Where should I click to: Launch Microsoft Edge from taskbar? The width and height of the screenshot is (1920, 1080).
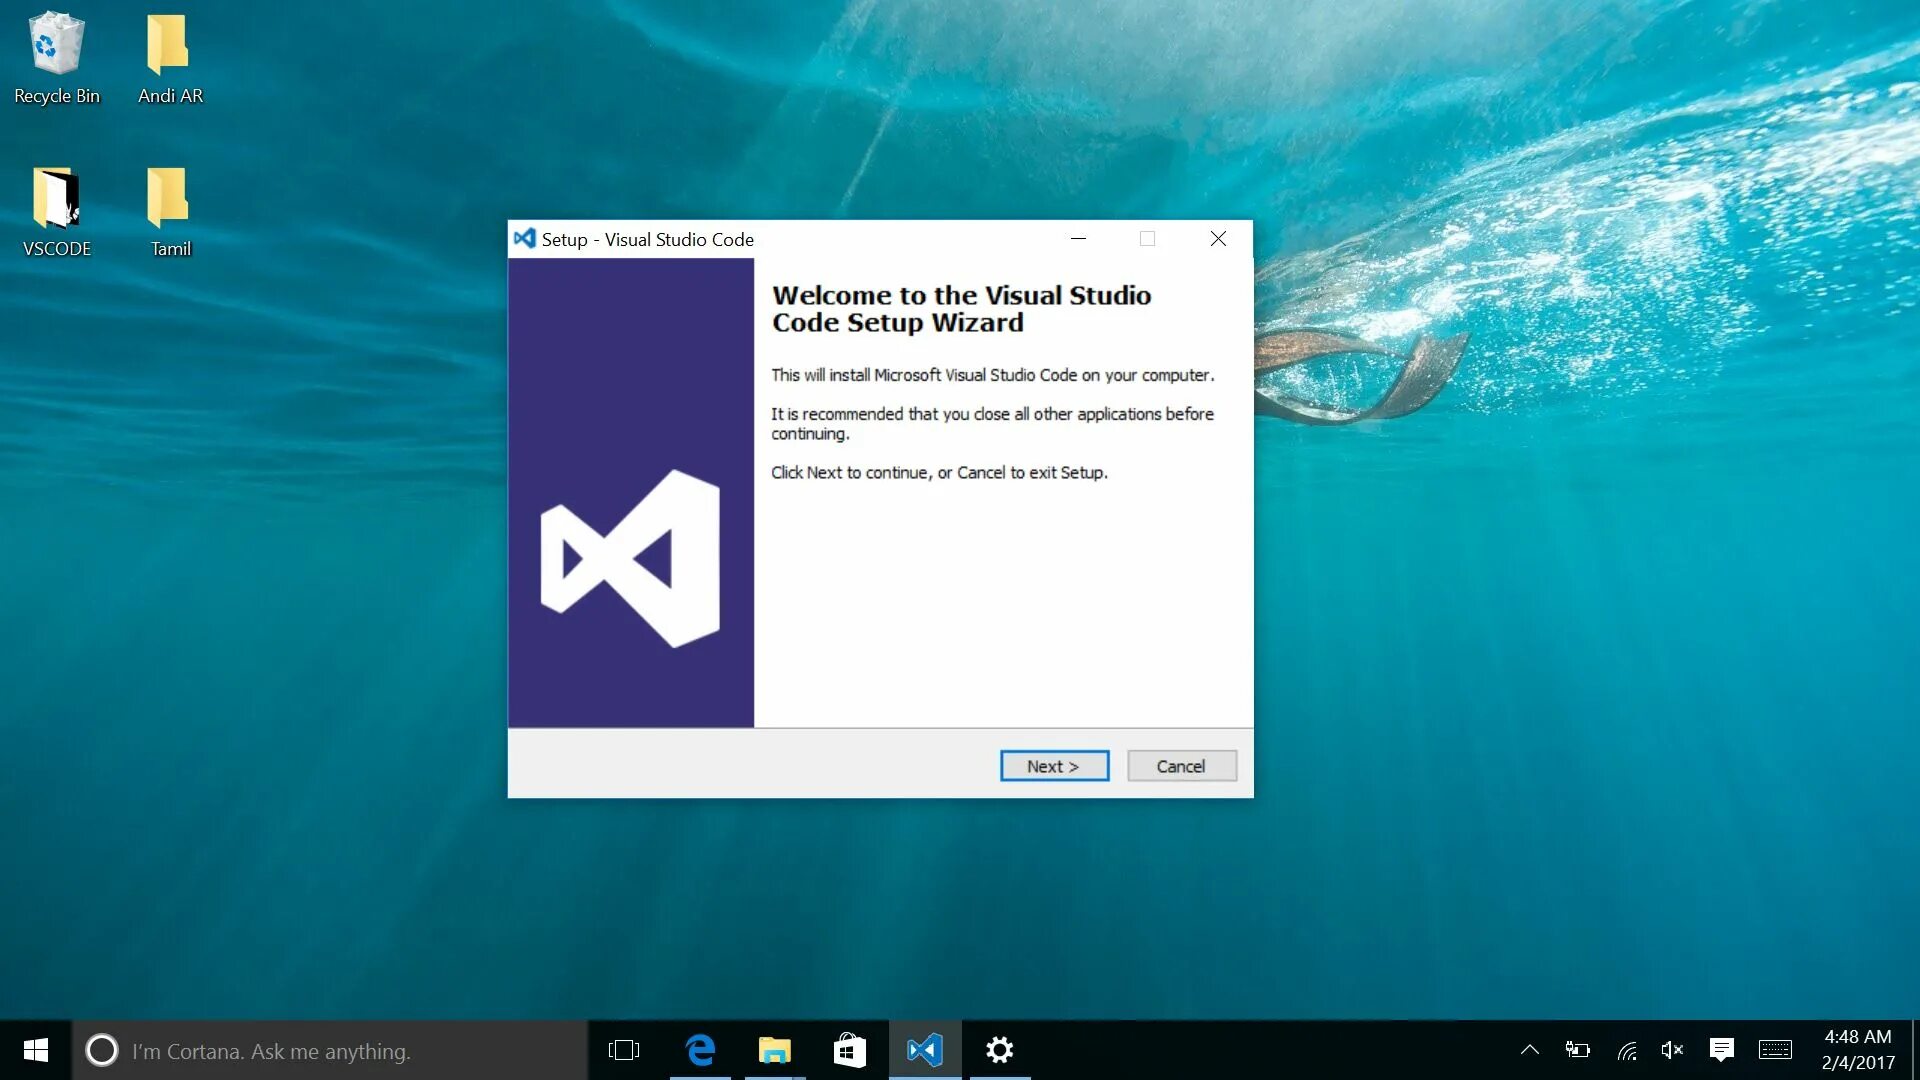pos(700,1050)
